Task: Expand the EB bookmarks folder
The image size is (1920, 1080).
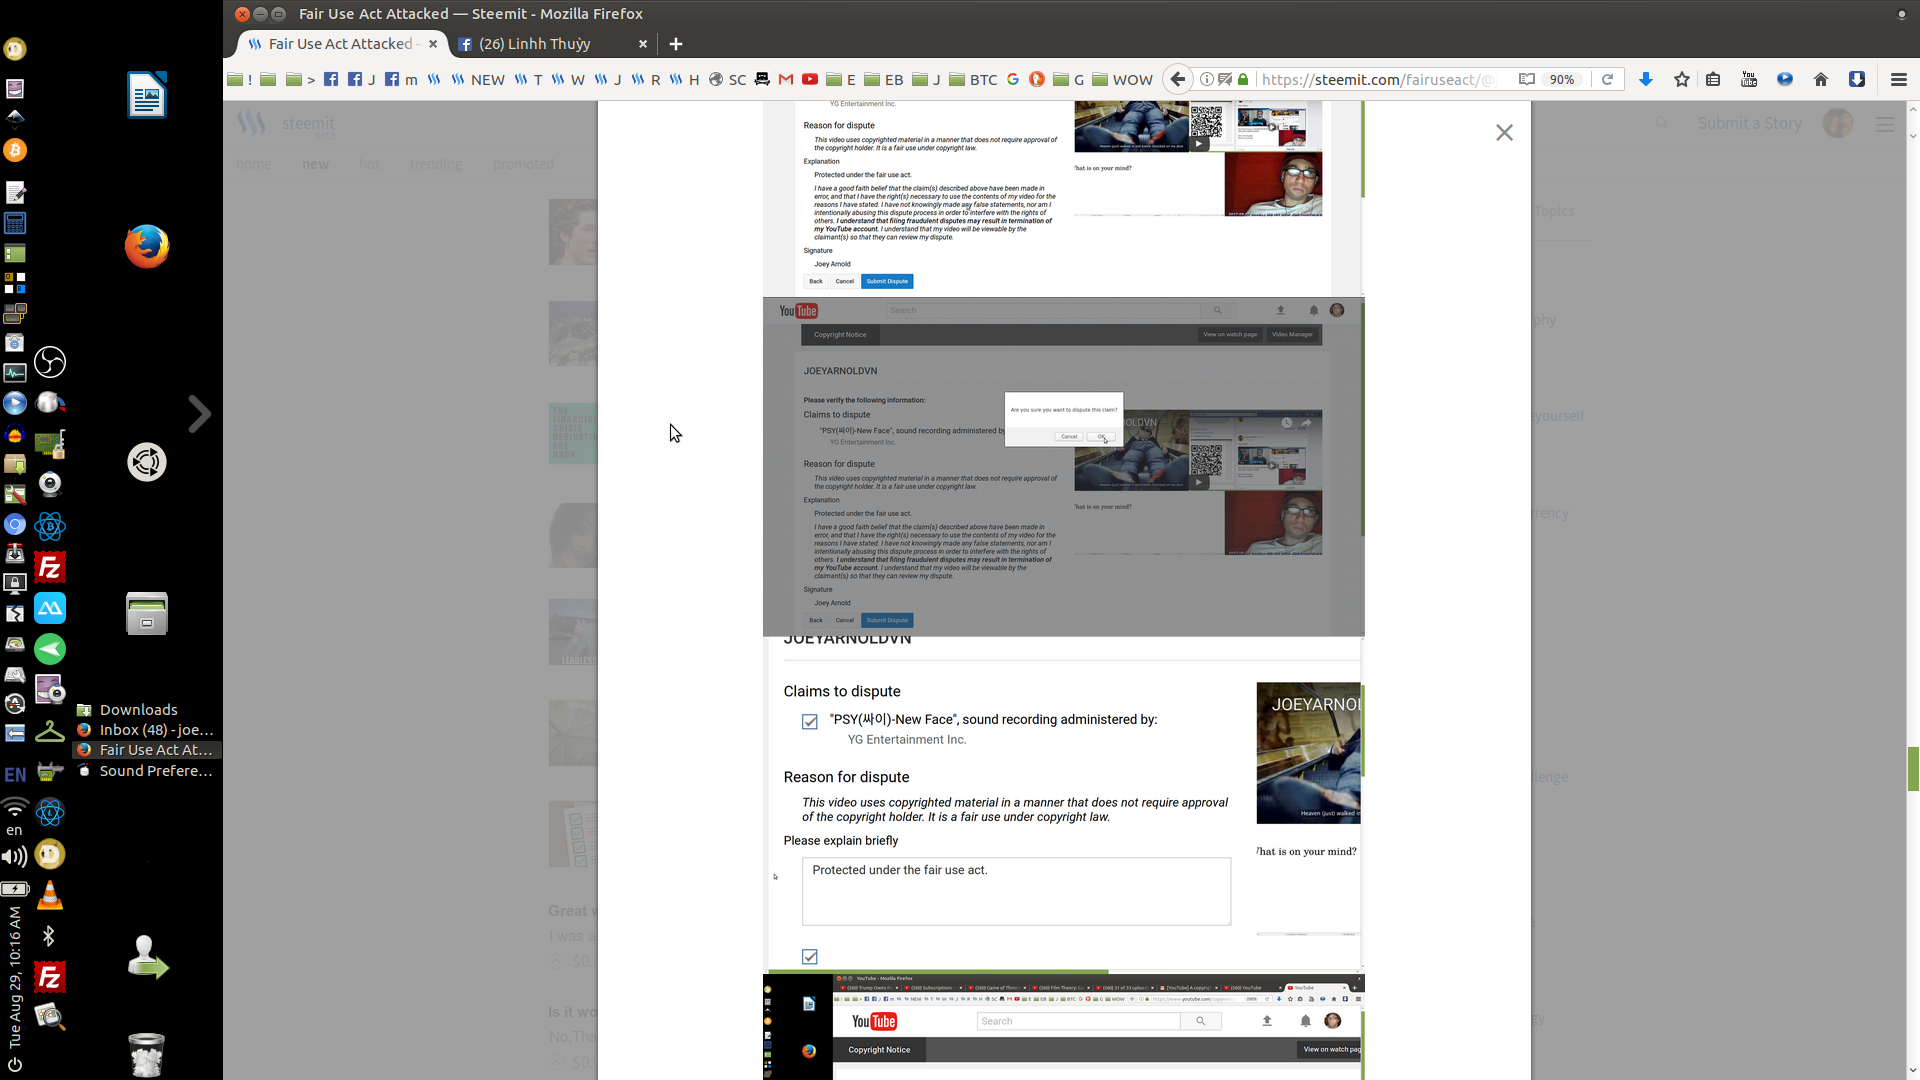Action: (884, 79)
